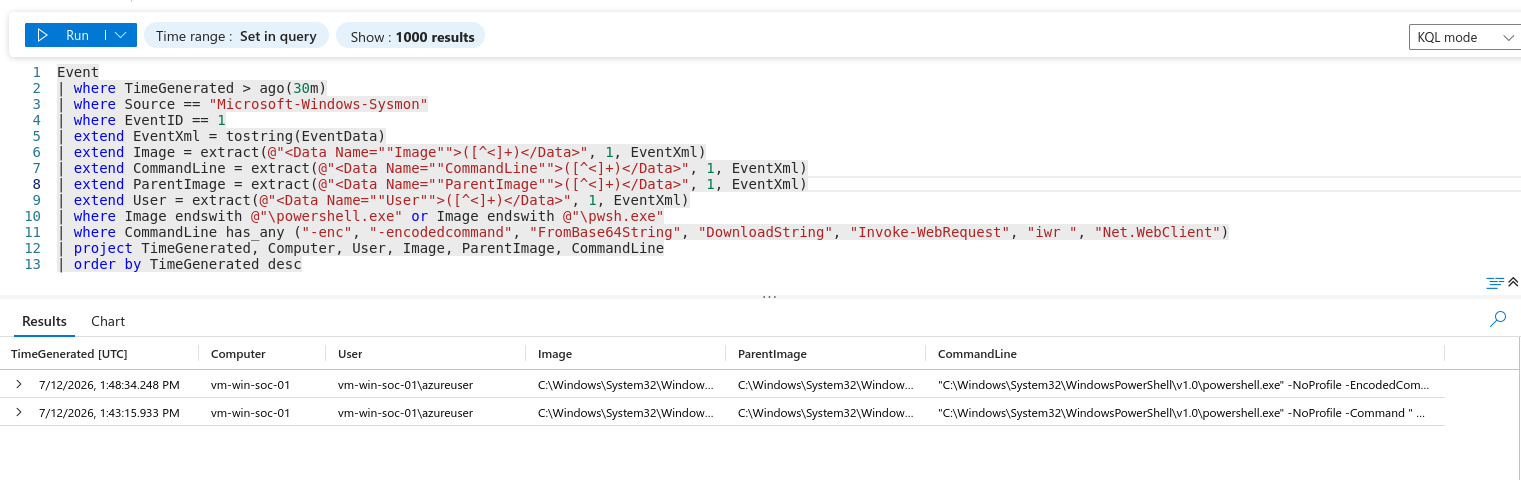This screenshot has width=1521, height=480.
Task: Click the -NoProfile -Command CommandLine cell
Action: point(1184,412)
